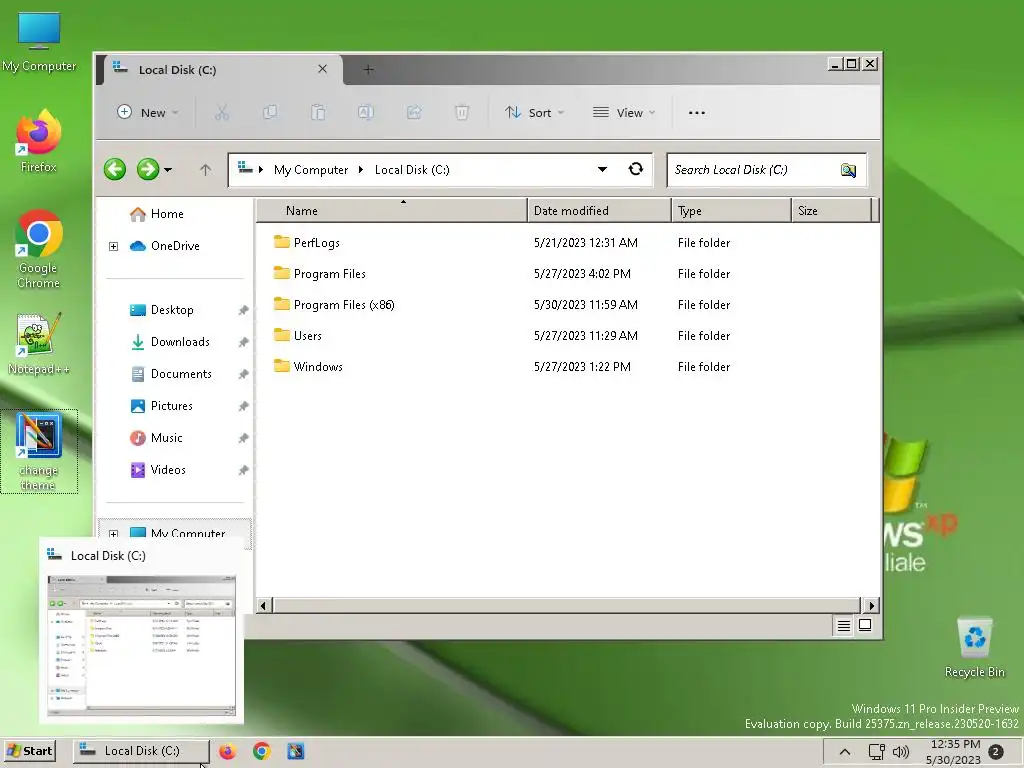
Task: Sort by Type column header
Action: click(x=731, y=210)
